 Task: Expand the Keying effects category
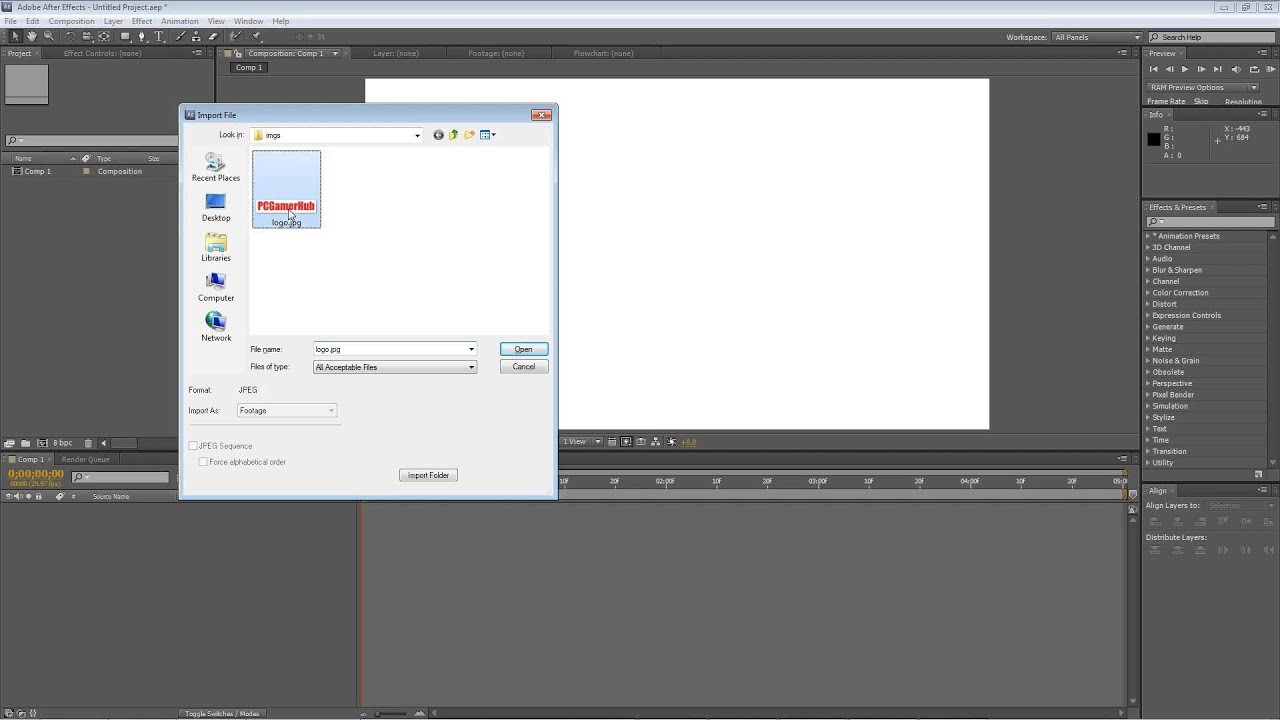click(1148, 338)
